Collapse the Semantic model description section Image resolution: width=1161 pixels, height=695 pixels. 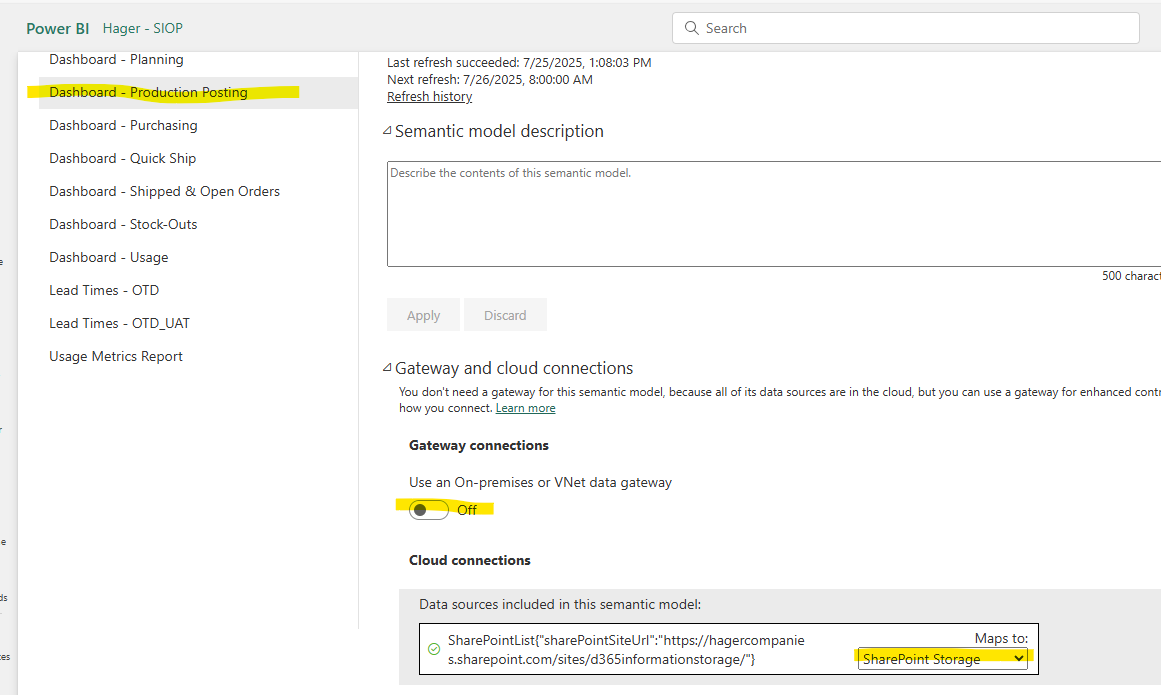click(387, 131)
